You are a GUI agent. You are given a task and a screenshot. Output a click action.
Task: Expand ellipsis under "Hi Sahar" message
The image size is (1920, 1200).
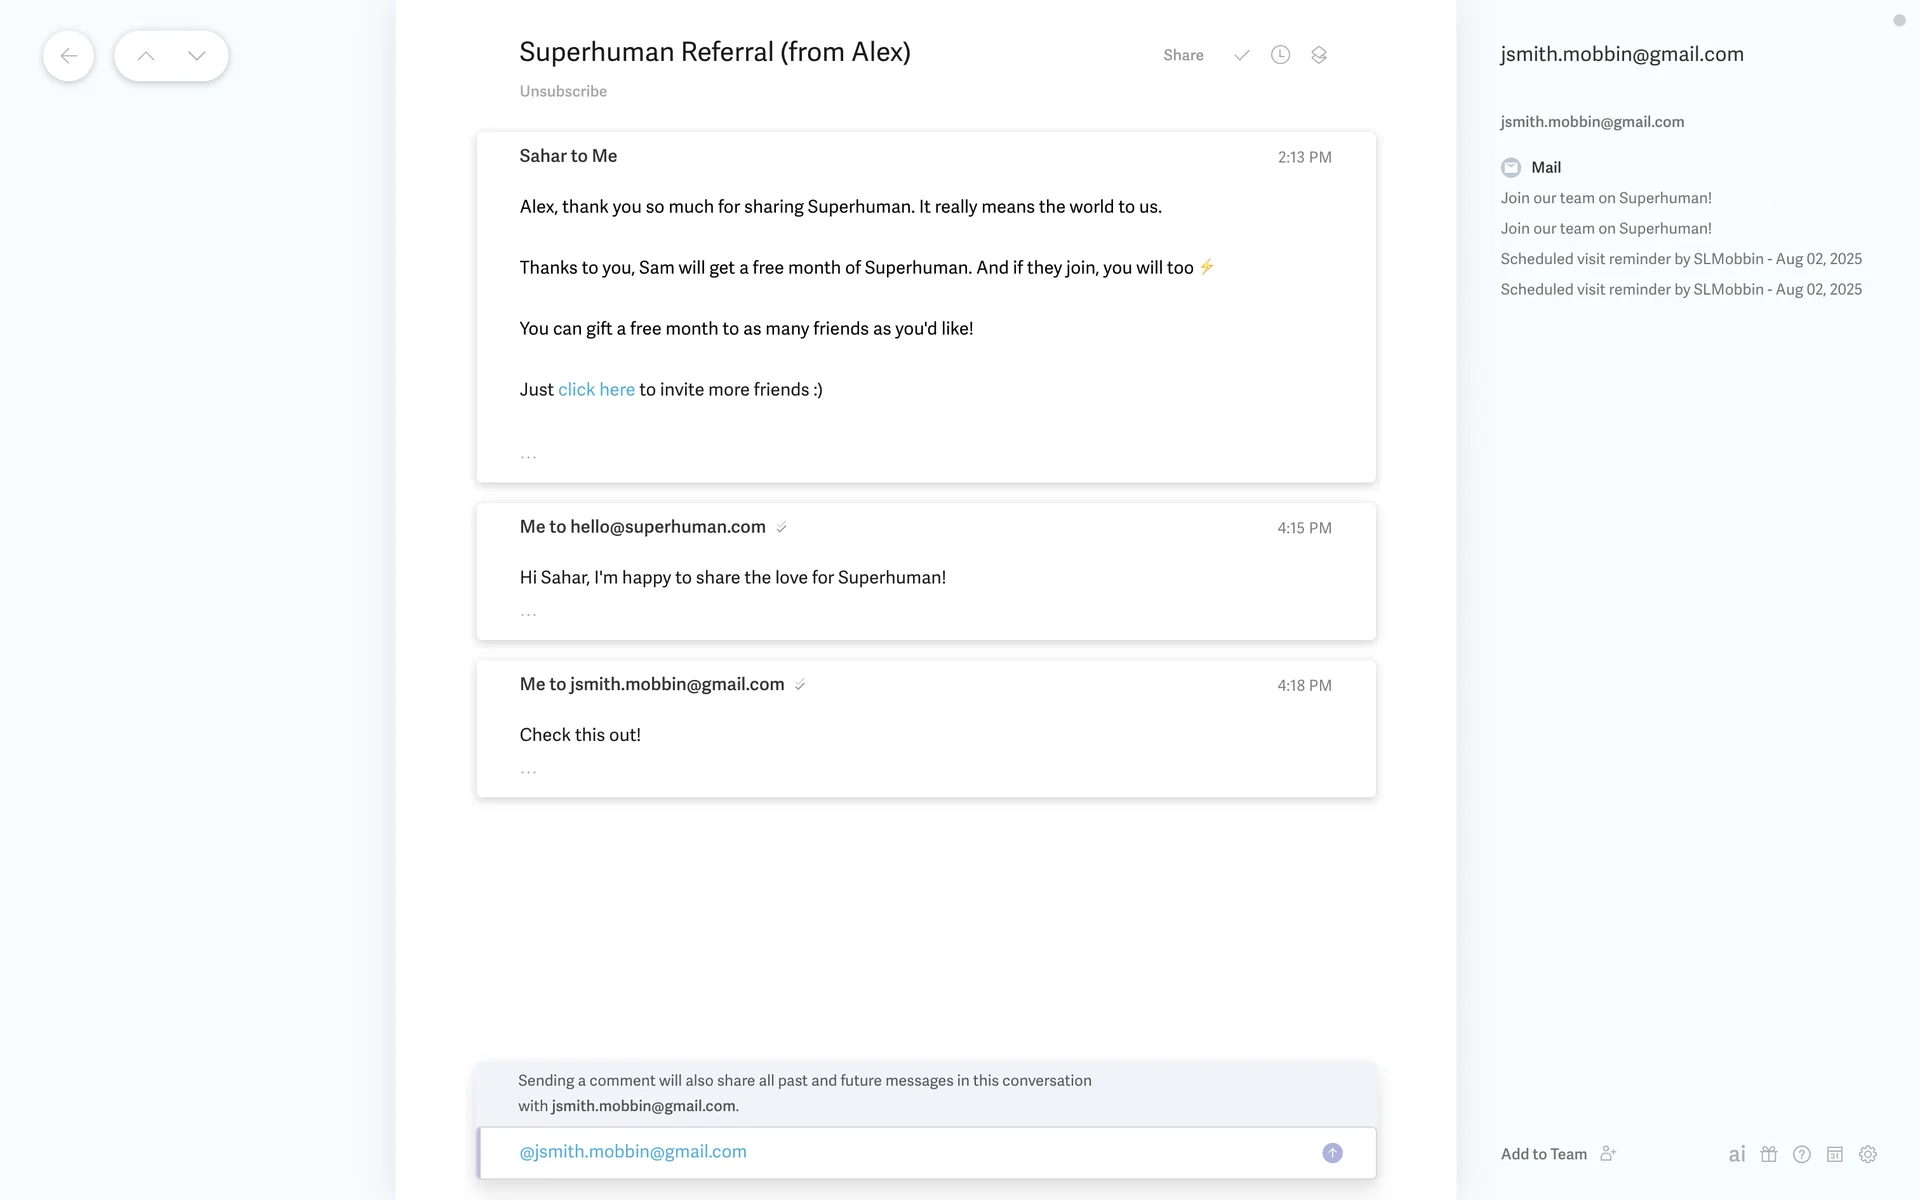(x=528, y=613)
